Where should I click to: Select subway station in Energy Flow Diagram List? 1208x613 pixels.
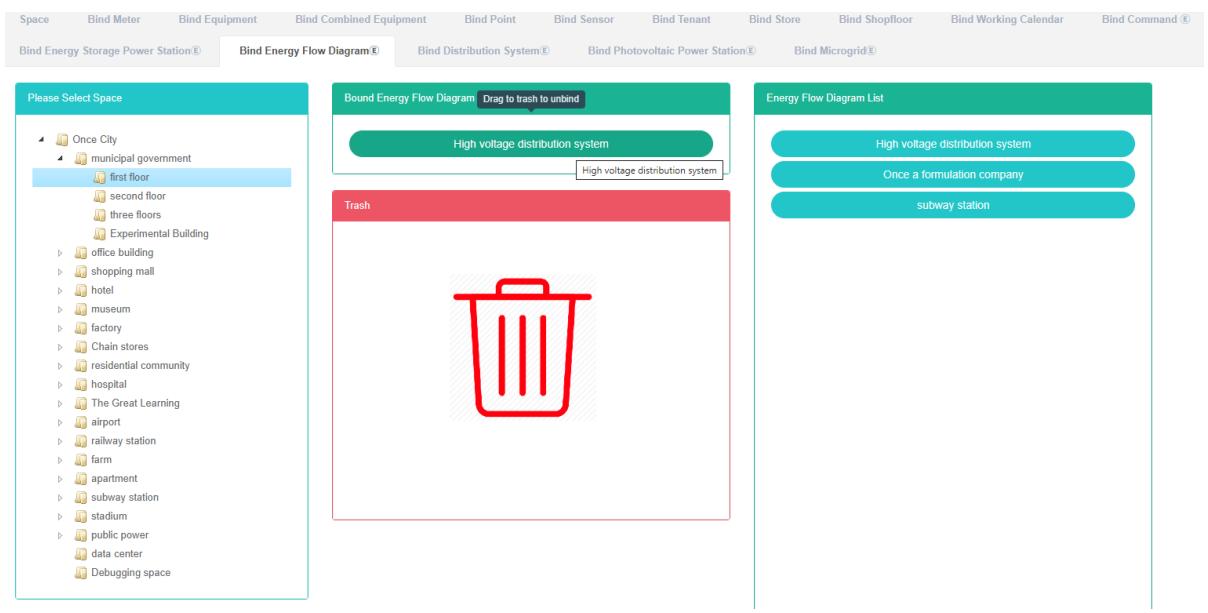pos(952,205)
